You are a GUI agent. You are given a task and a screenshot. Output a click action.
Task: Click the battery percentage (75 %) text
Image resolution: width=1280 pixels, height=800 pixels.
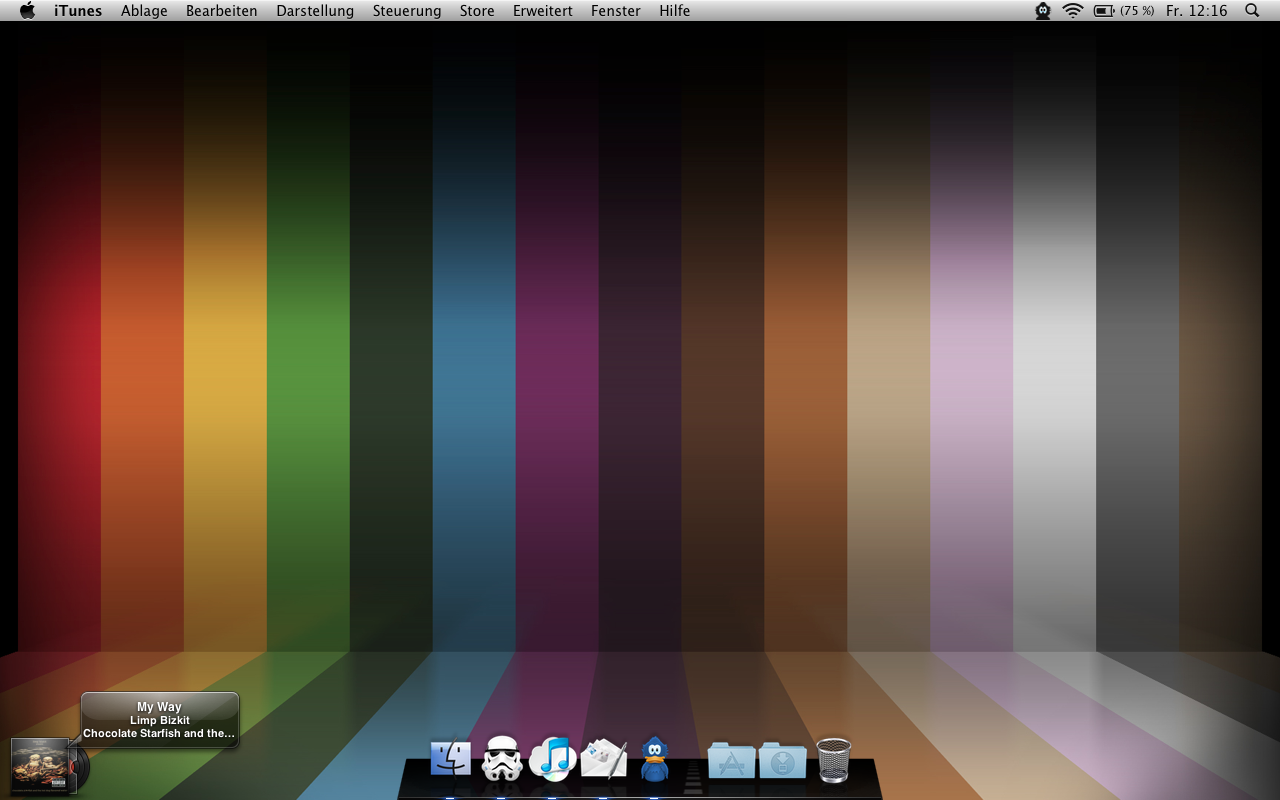pos(1137,11)
